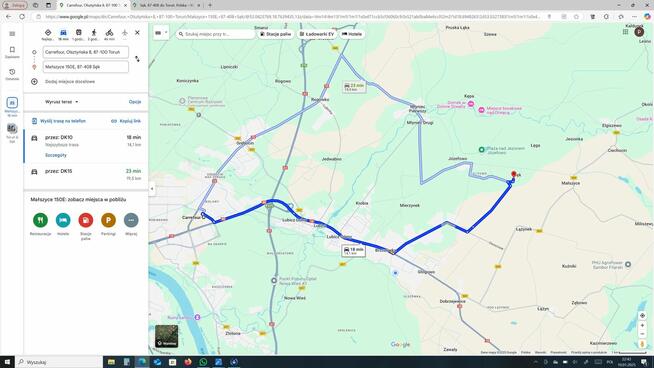Select the route via DK10
654x368 pixels.
86,146
